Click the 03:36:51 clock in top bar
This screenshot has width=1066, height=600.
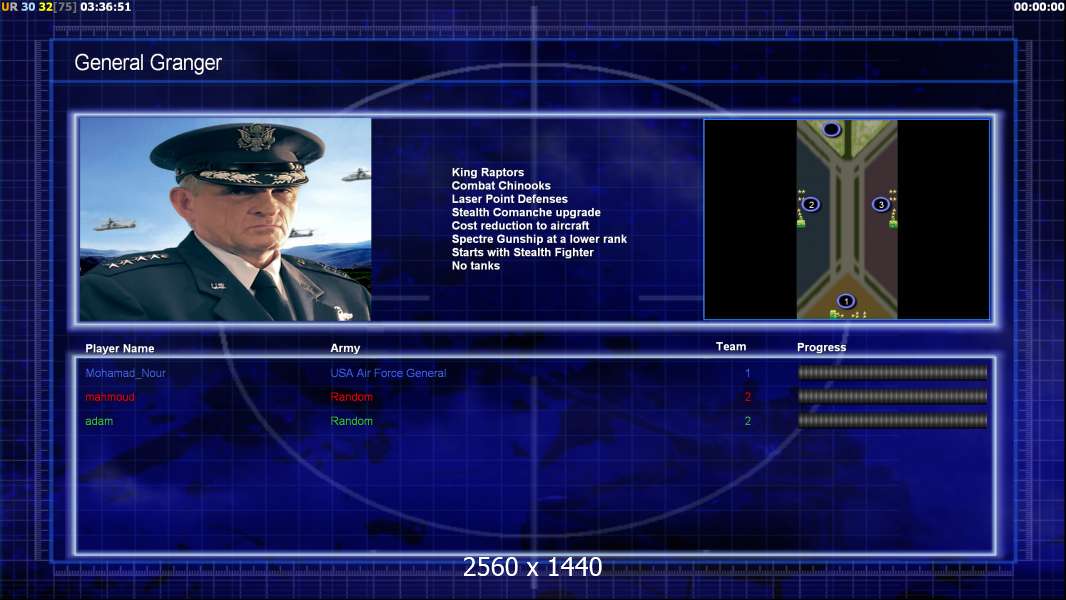click(x=105, y=7)
